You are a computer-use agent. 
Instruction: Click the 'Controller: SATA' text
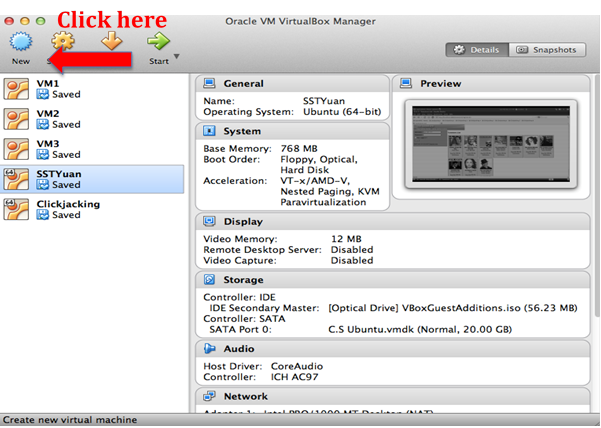point(244,318)
